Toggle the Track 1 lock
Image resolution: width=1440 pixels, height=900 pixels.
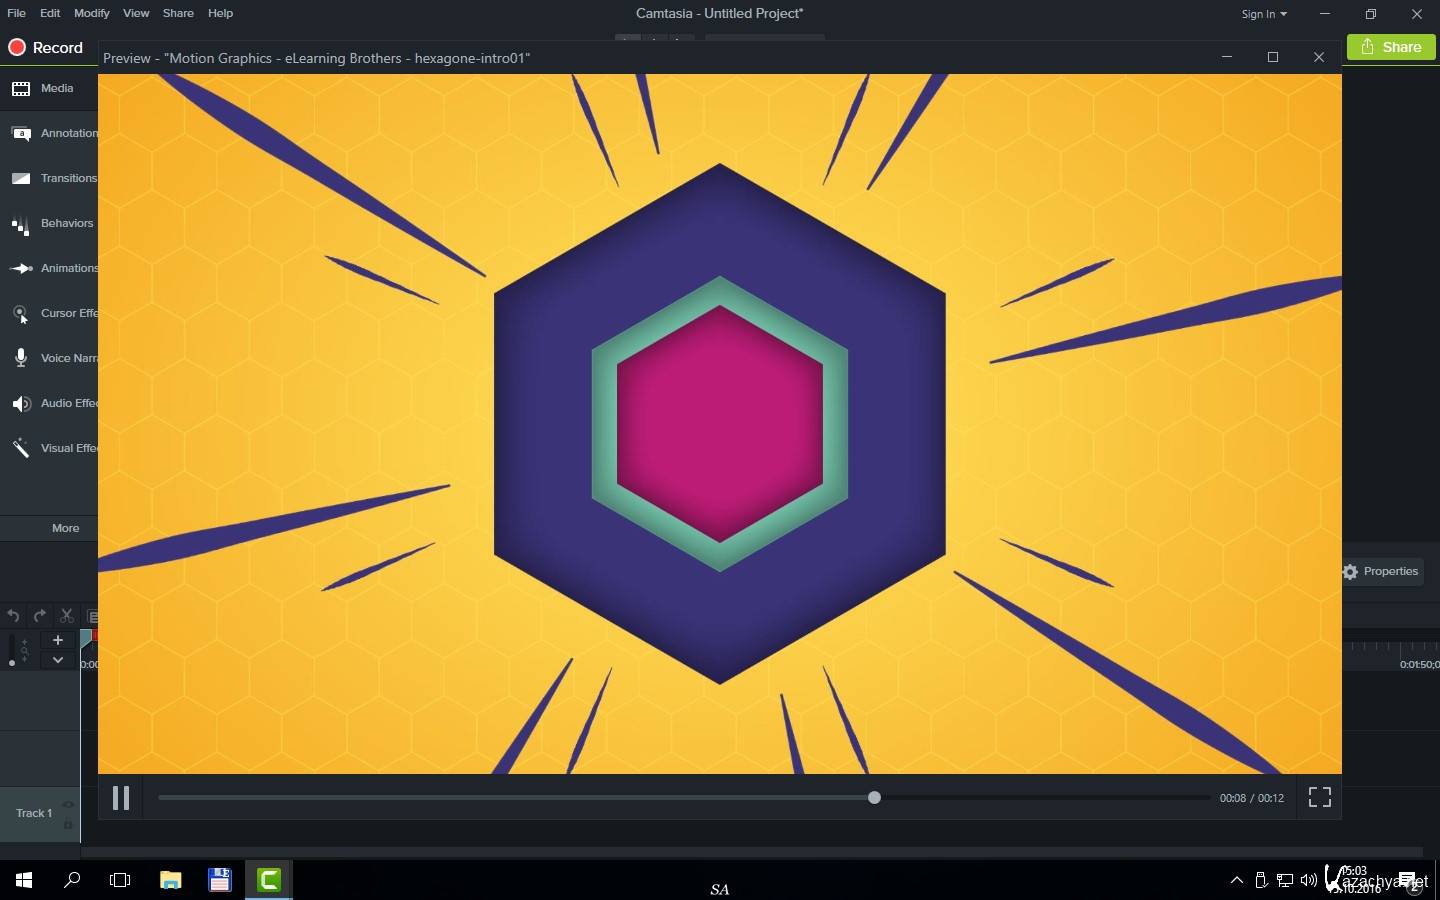(x=68, y=824)
